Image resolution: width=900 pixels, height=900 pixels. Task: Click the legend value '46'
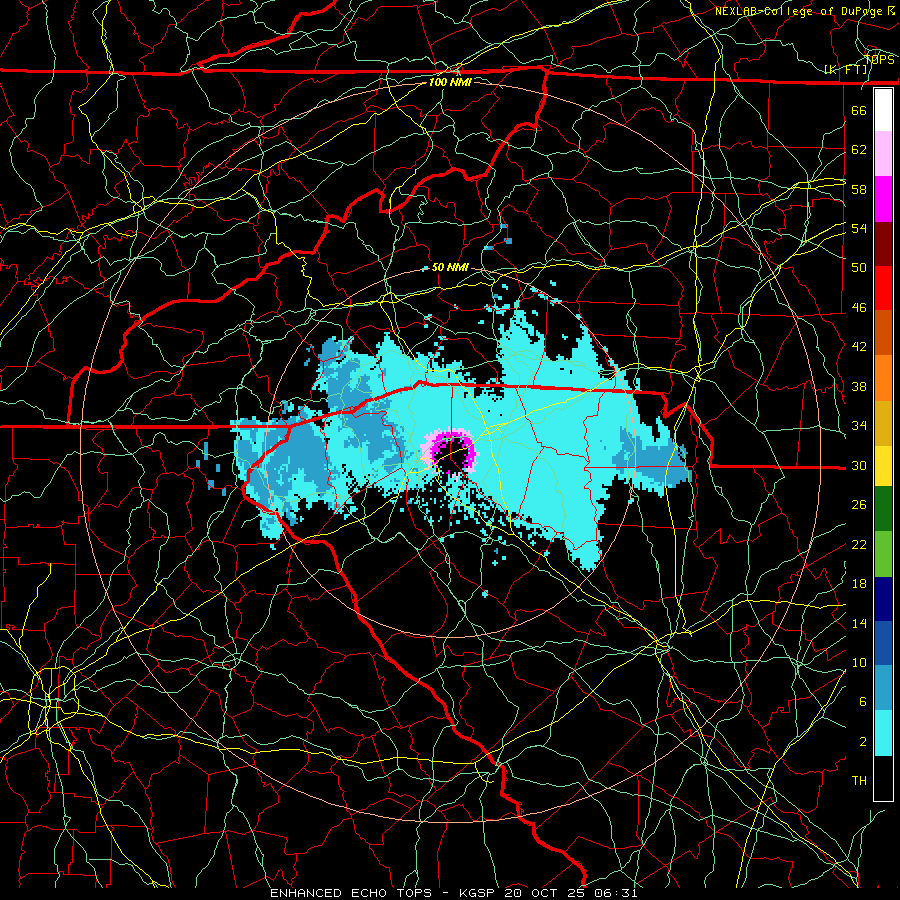[859, 308]
